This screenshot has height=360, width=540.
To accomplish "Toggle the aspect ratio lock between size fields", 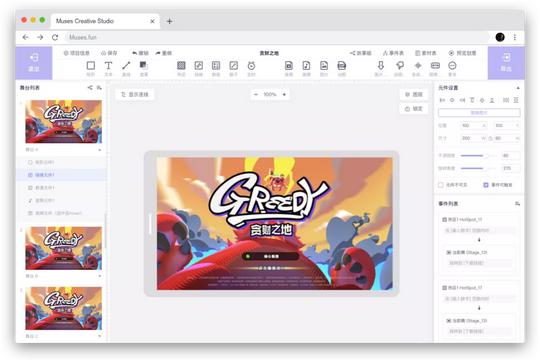I will coord(490,138).
